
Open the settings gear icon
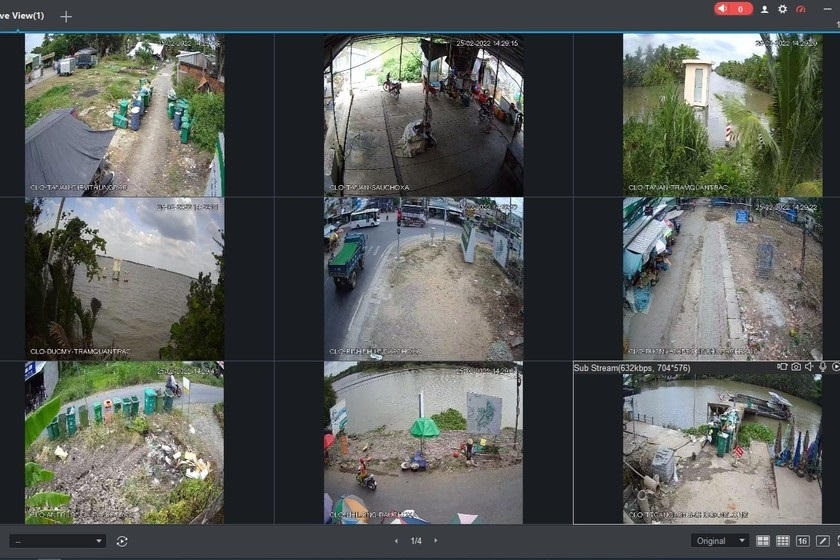point(783,9)
